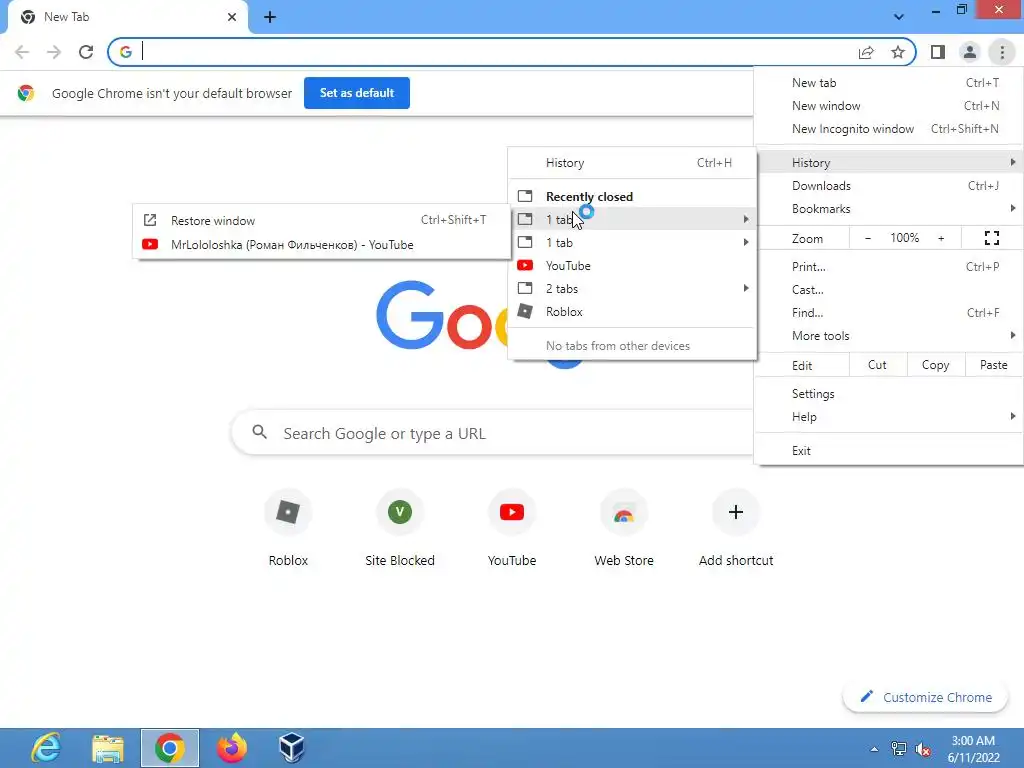This screenshot has height=768, width=1024.
Task: Click Cut in Edit row
Action: (x=878, y=365)
